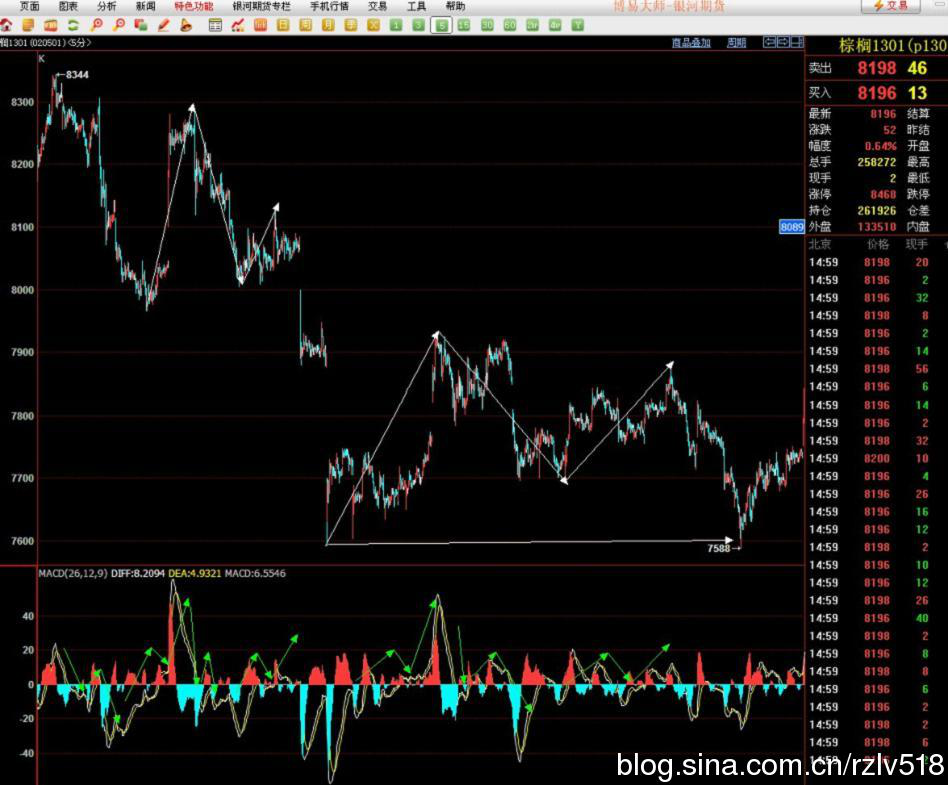Open the 周期 period dropdown link
Viewport: 948px width, 785px height.
[x=736, y=42]
